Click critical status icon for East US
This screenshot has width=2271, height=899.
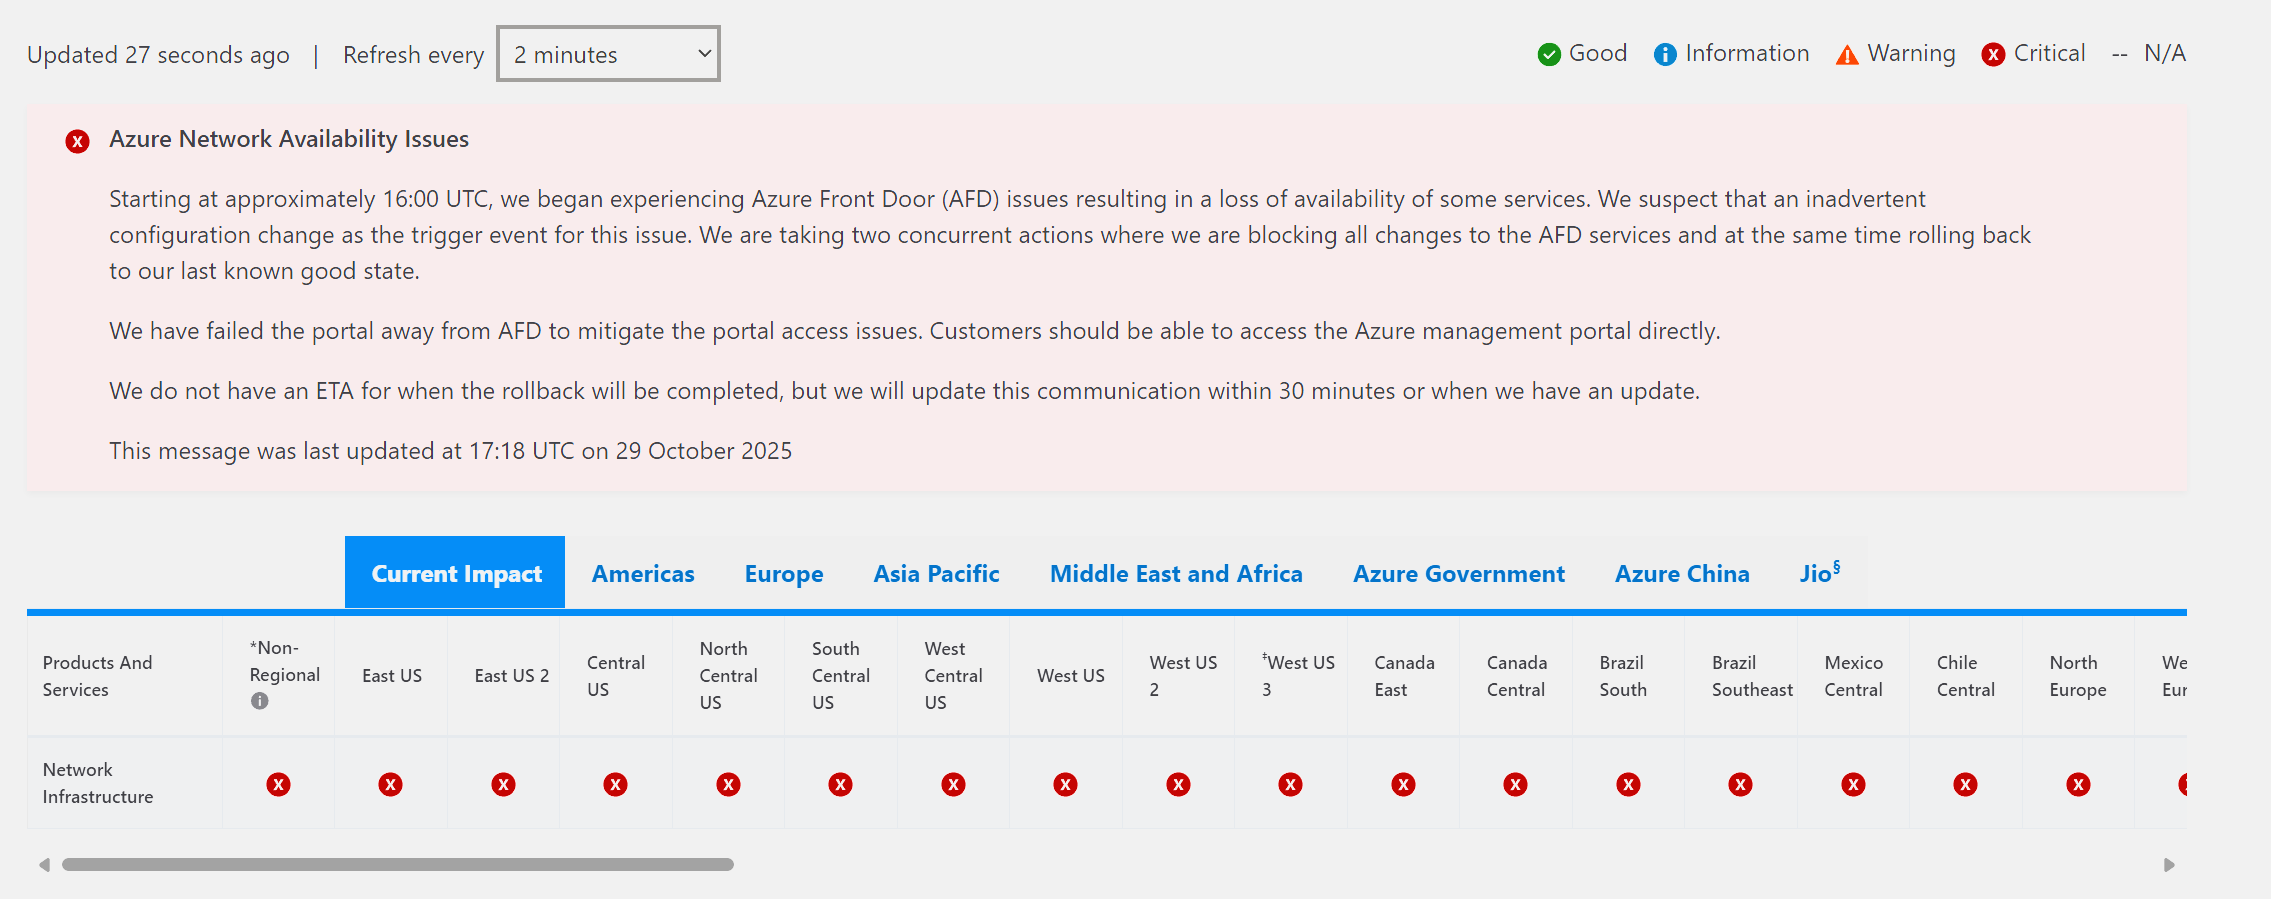390,785
